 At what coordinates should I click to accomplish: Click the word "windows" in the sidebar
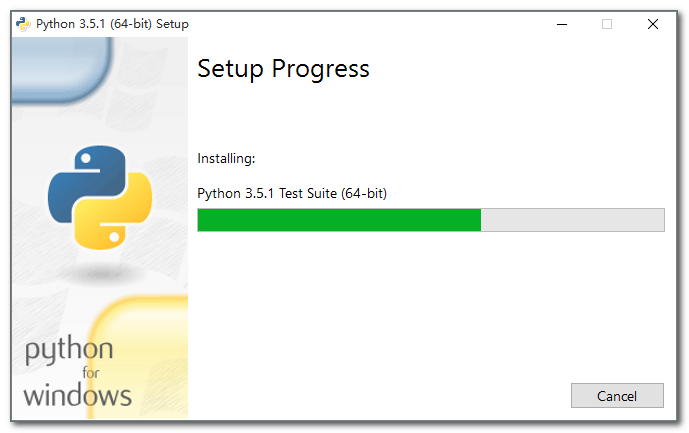pyautogui.click(x=77, y=395)
